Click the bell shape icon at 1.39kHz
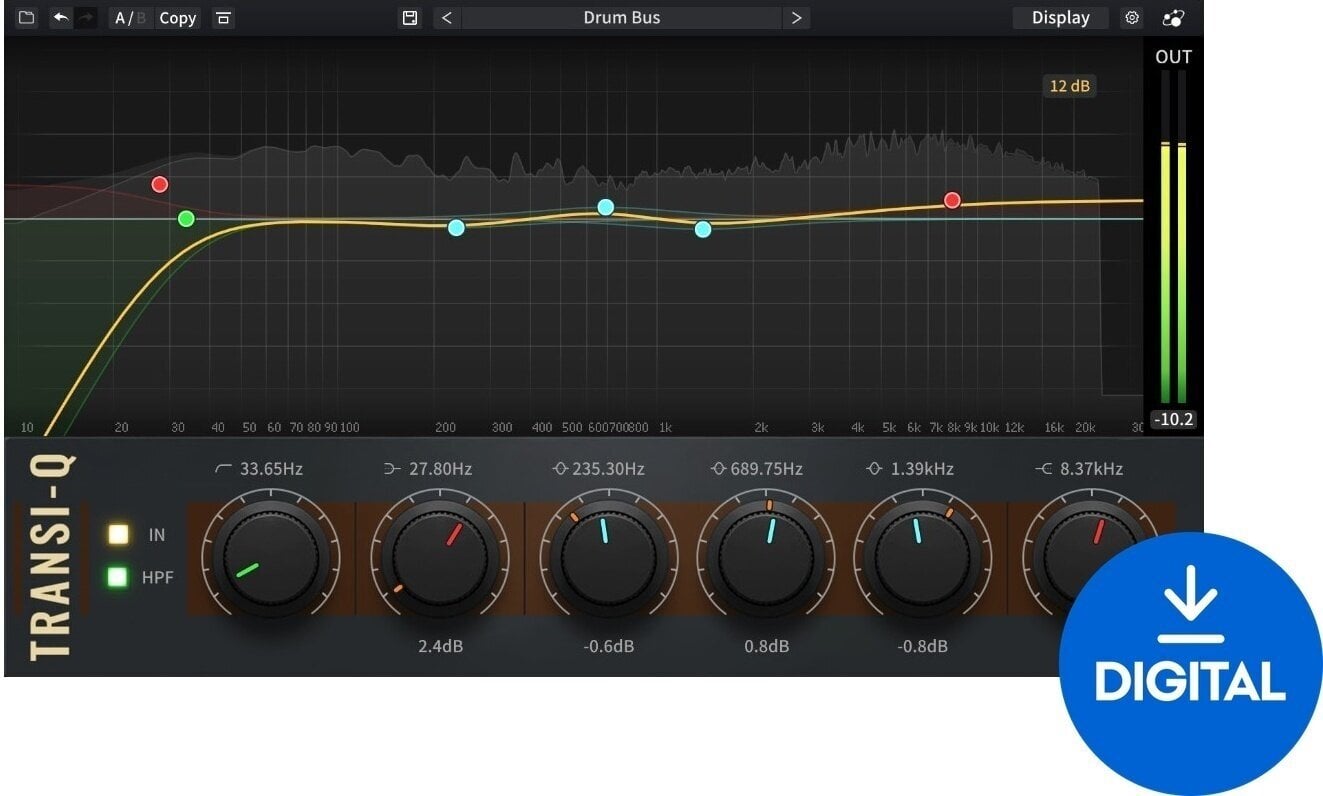 pyautogui.click(x=875, y=469)
